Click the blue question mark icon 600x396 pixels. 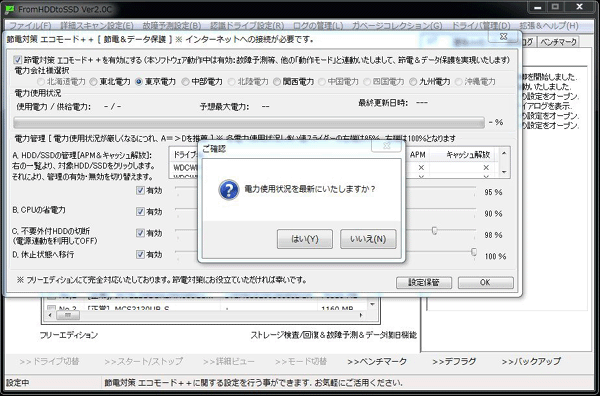point(228,190)
